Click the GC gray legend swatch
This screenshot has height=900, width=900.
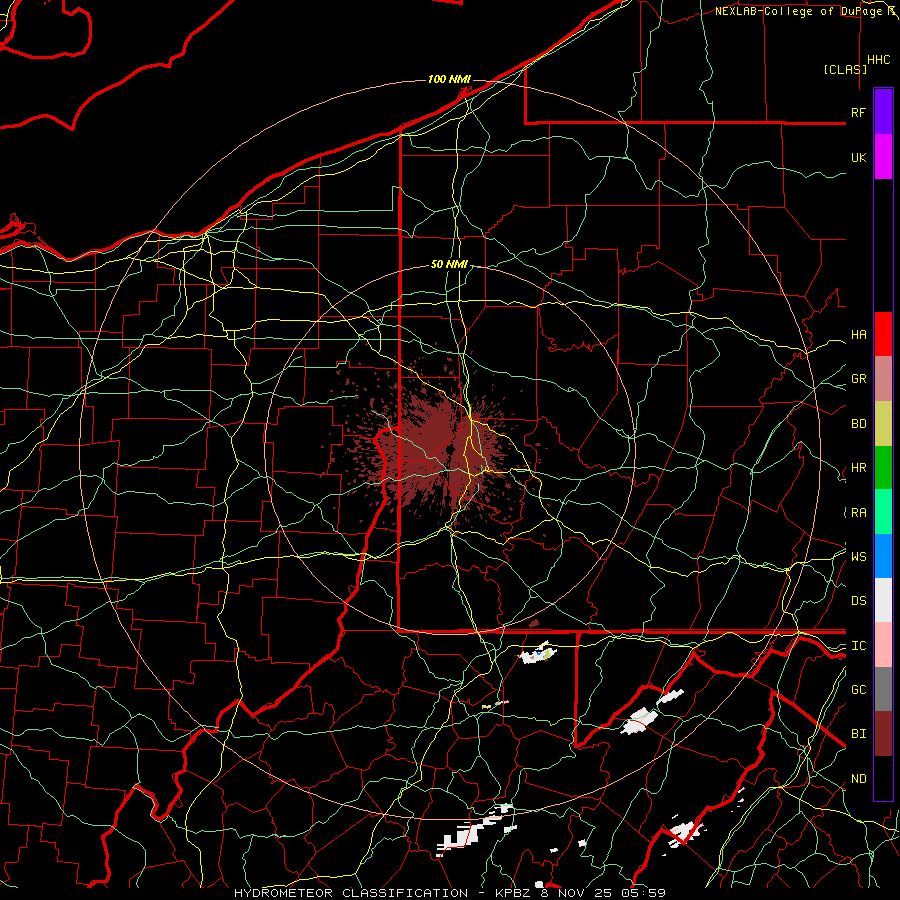tap(883, 689)
